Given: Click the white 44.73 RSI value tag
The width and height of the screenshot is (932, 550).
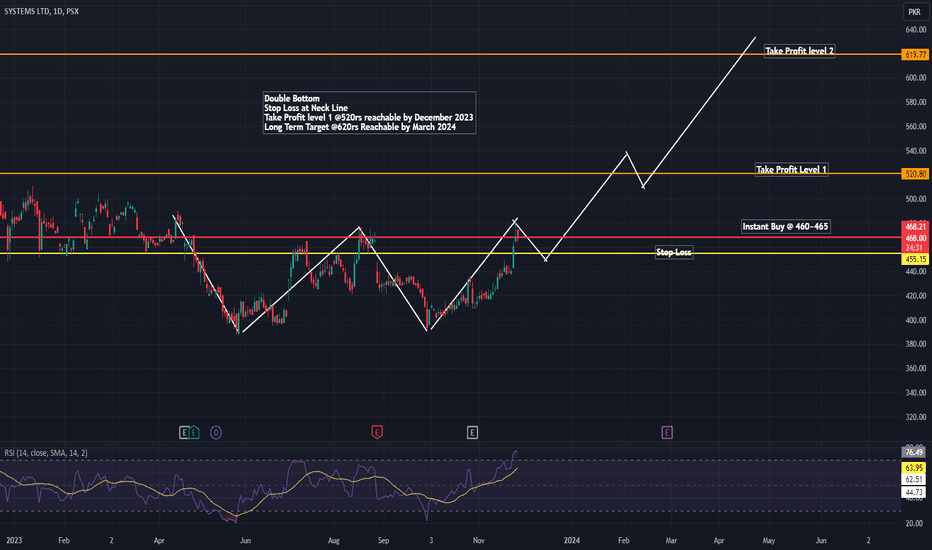Looking at the screenshot, I should coord(914,492).
